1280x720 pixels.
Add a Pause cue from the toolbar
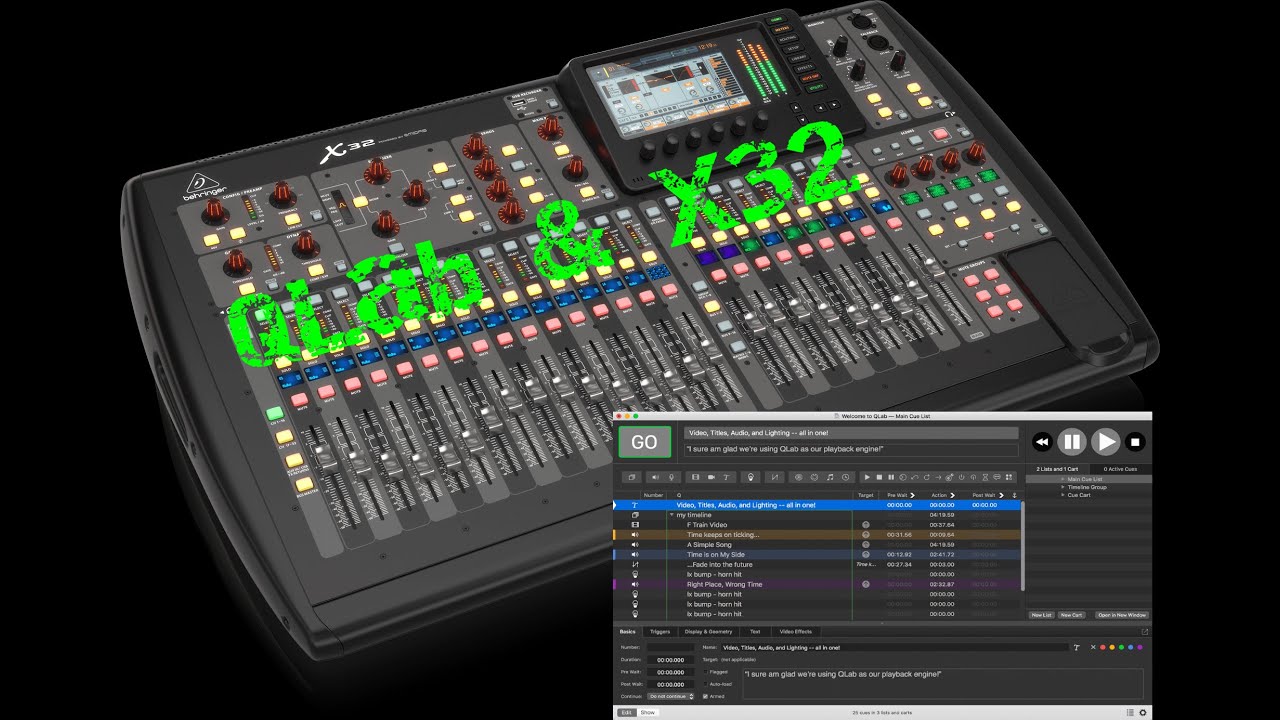pos(891,477)
